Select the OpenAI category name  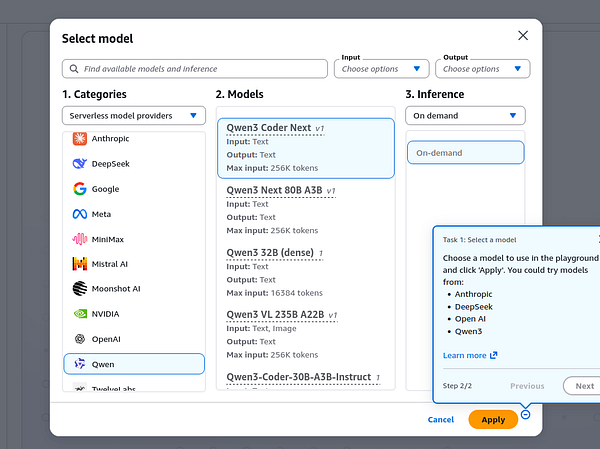click(106, 339)
